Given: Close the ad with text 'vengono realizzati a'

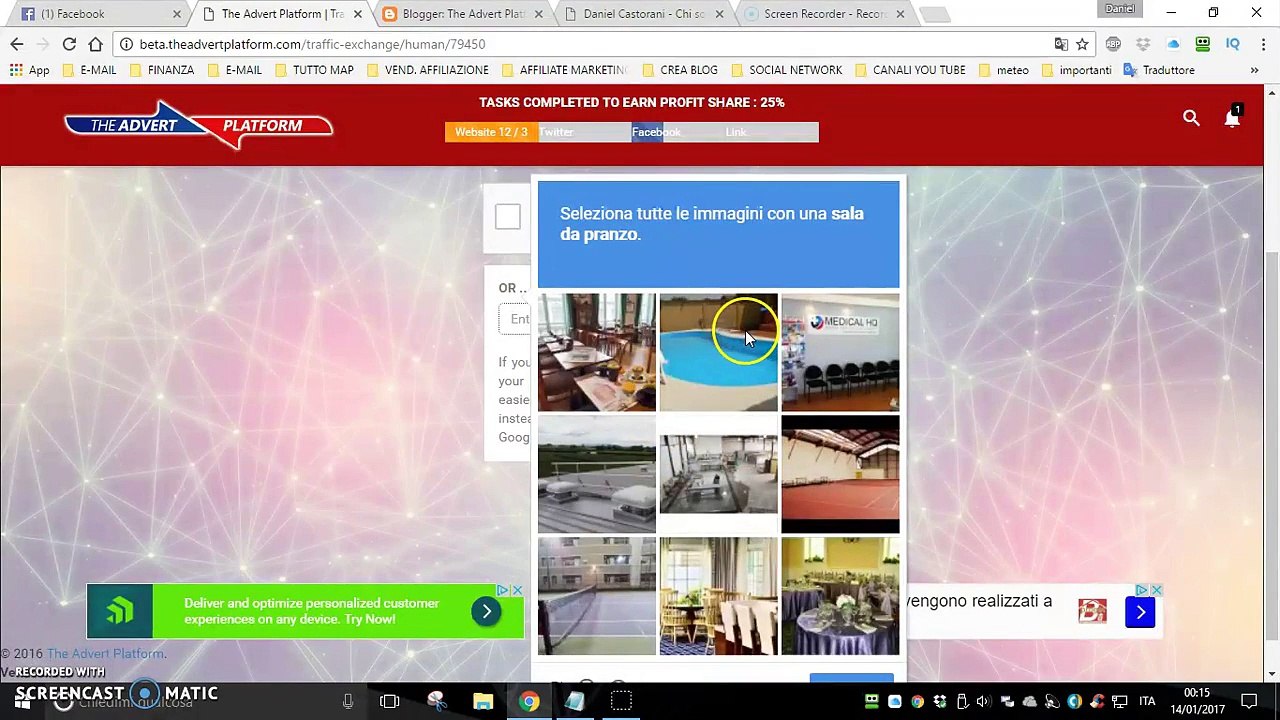Looking at the screenshot, I should [x=1156, y=590].
